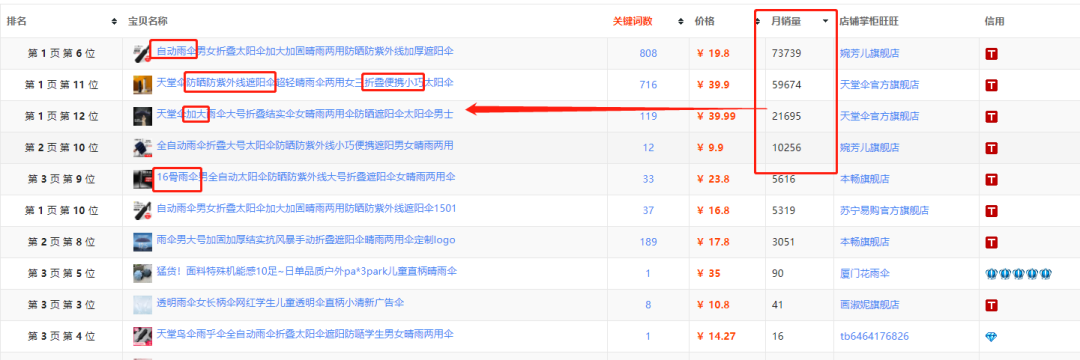Image resolution: width=1080 pixels, height=360 pixels.
Task: Select the price ¥ 14.27
Action: click(x=716, y=336)
